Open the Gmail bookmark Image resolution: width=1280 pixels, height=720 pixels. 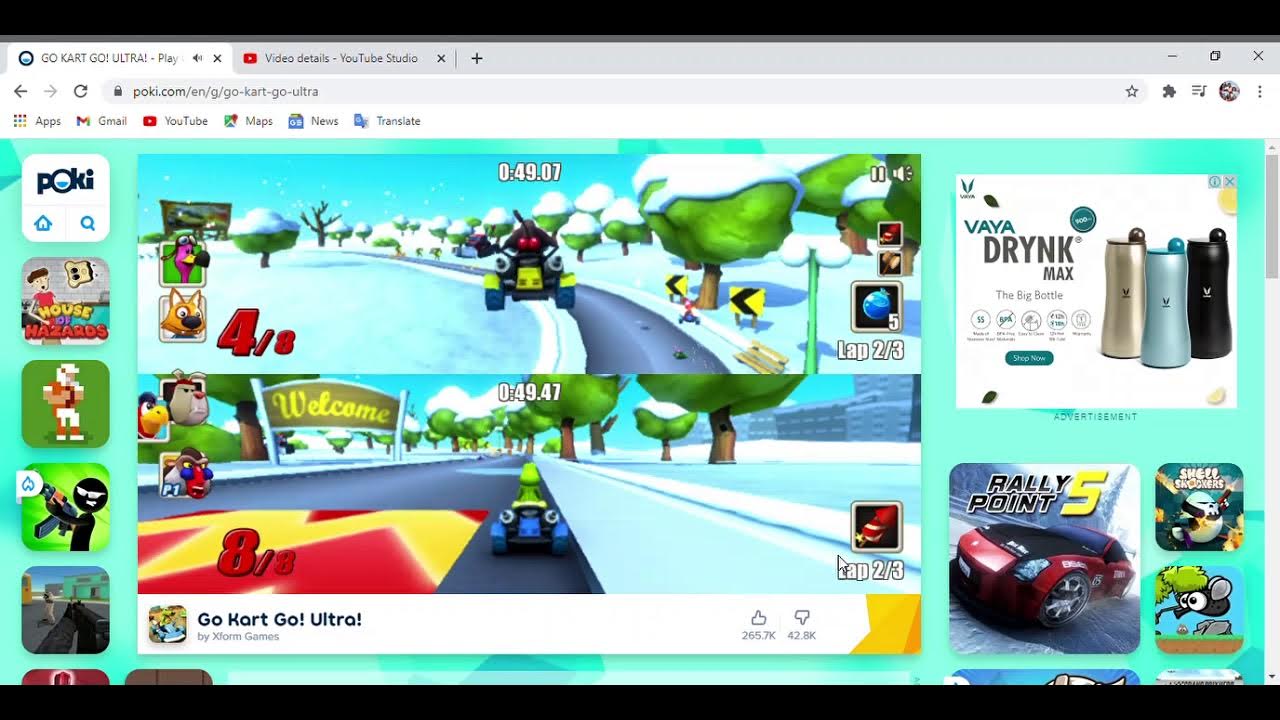(102, 121)
